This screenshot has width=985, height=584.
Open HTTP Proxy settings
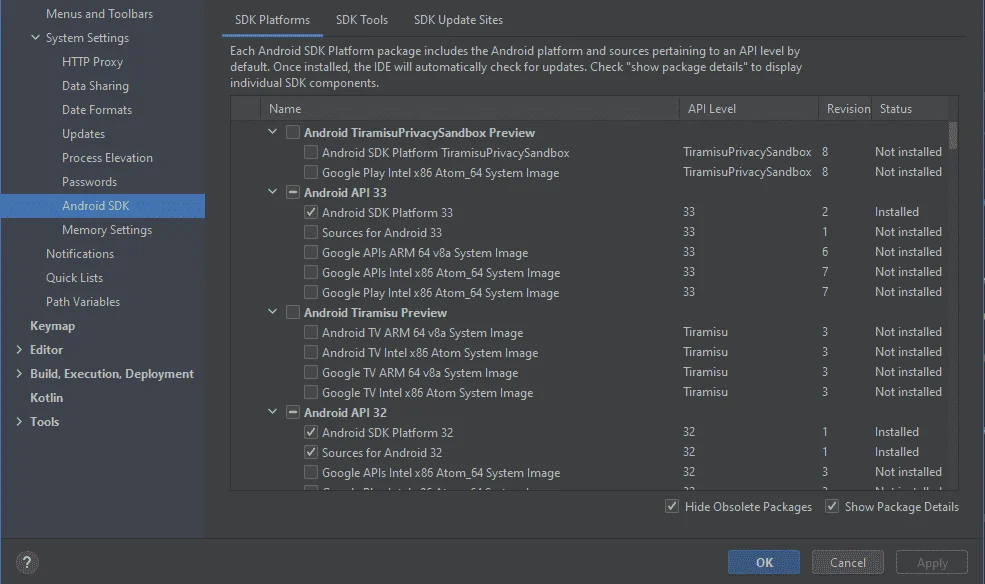[x=92, y=62]
